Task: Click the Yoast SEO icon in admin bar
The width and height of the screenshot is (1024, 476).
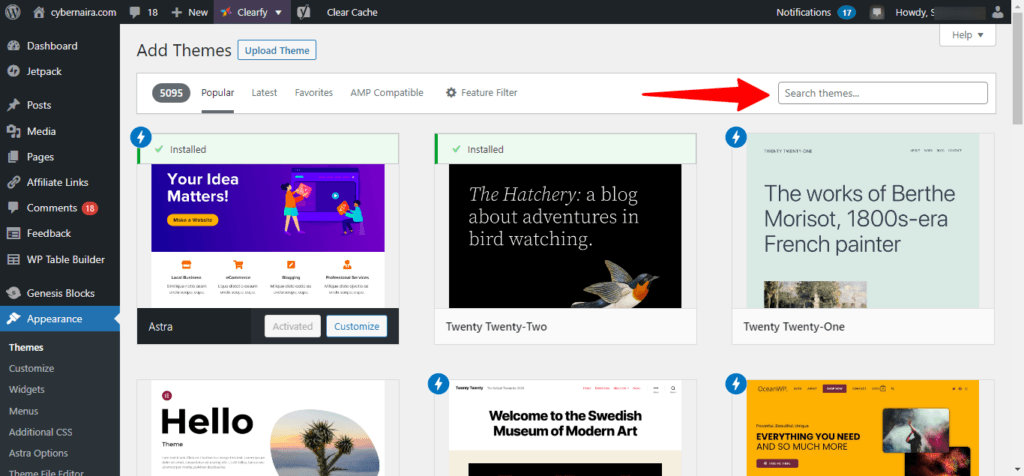Action: tap(303, 12)
